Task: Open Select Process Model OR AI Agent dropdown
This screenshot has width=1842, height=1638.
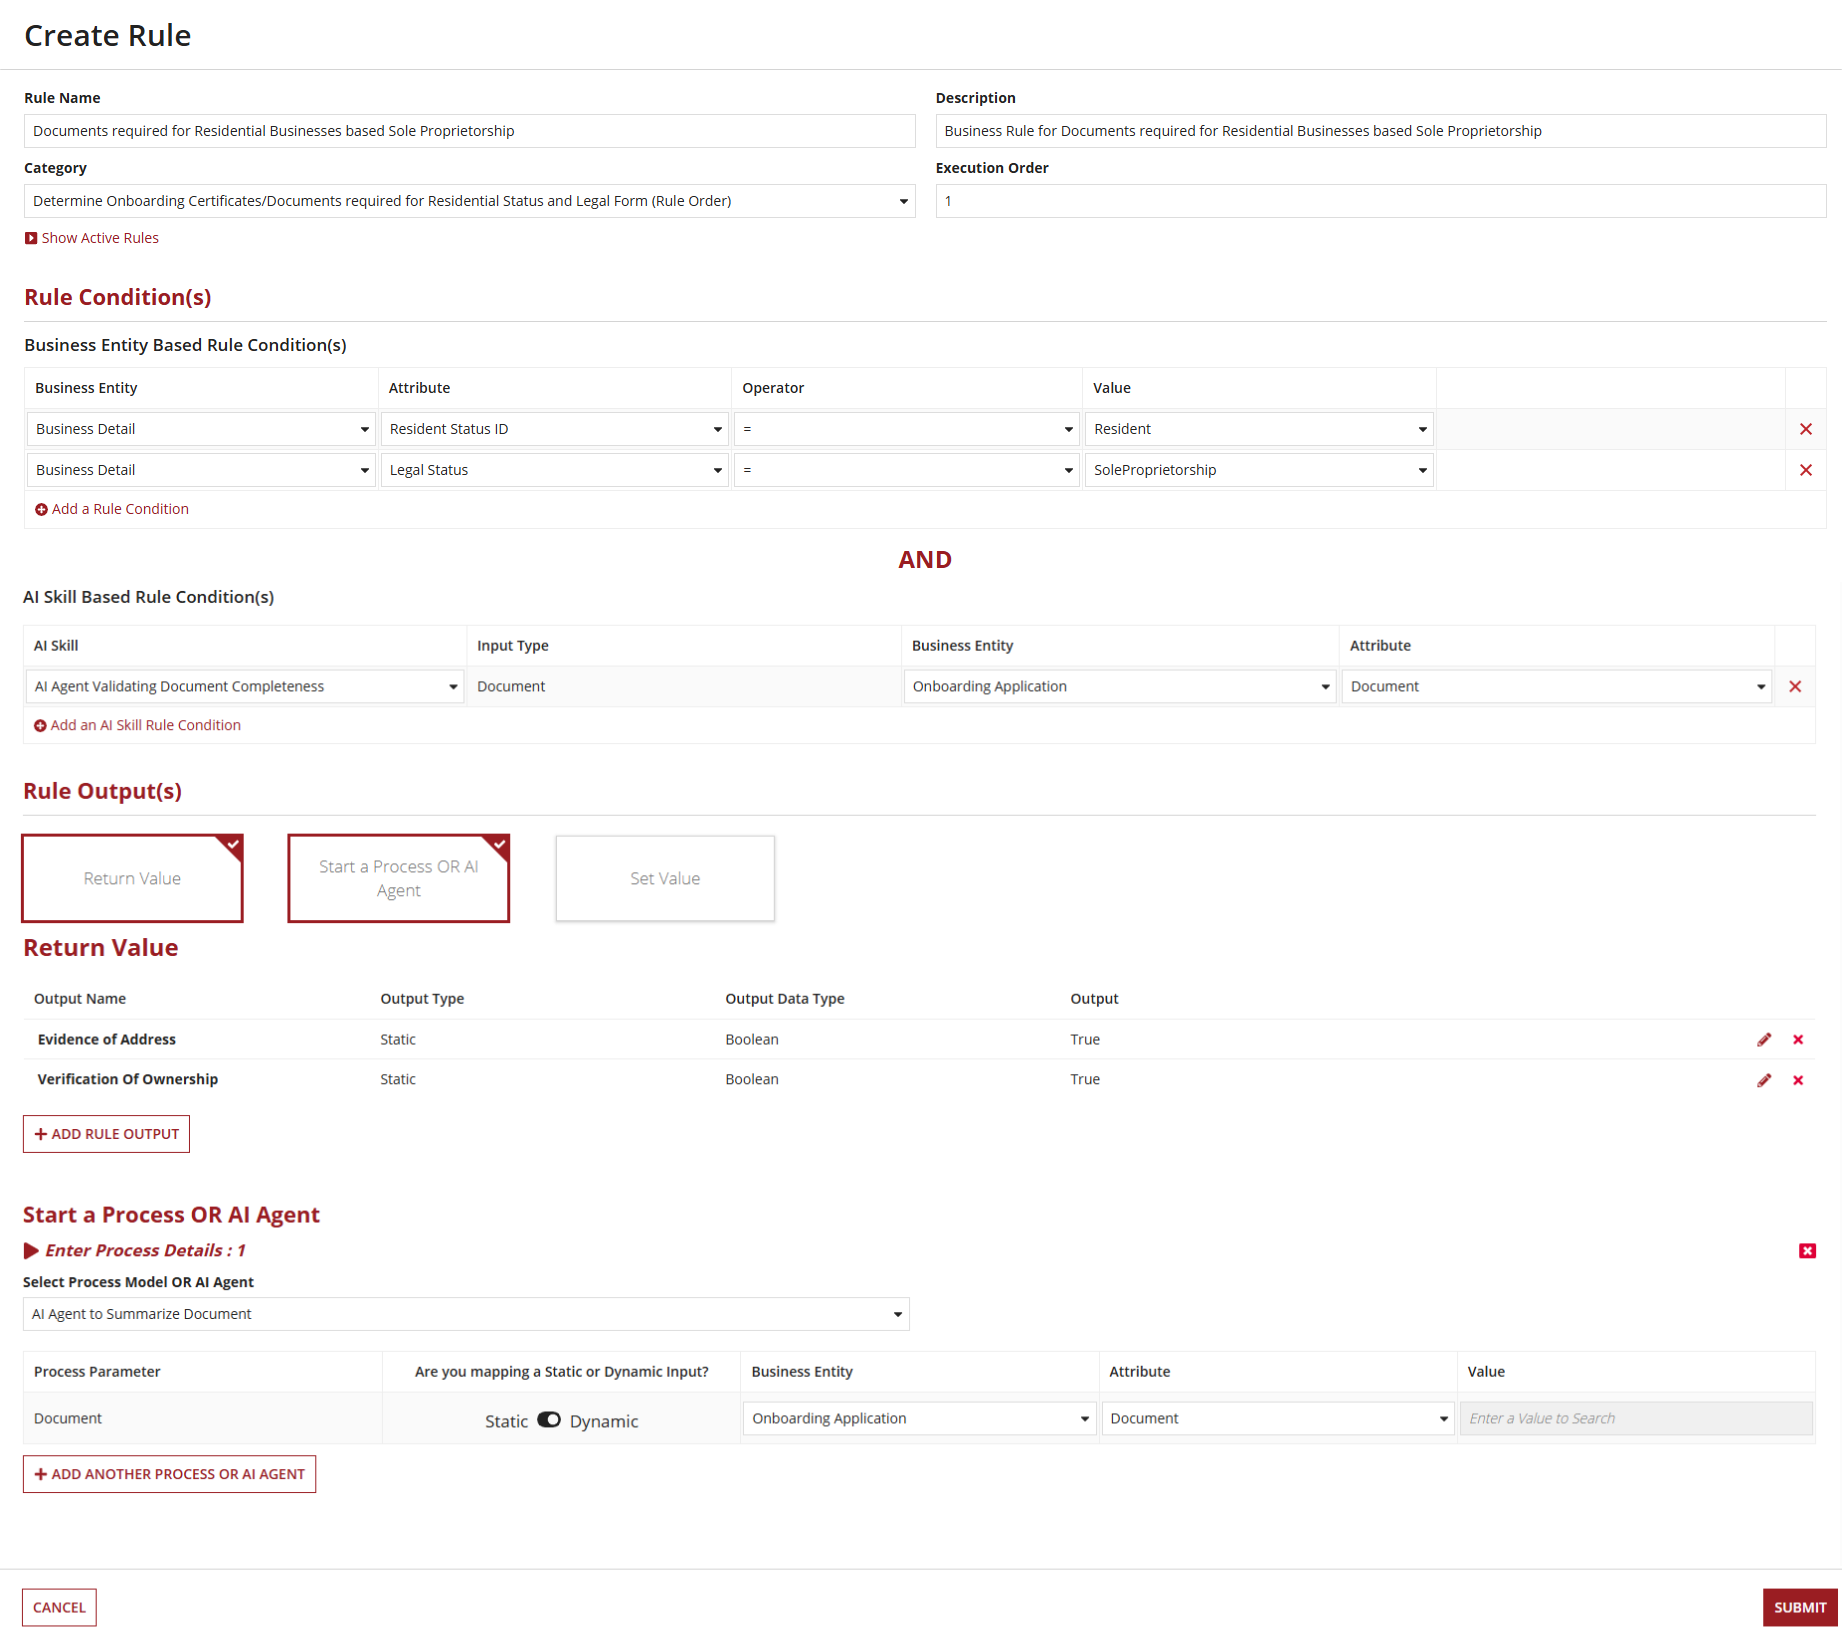Action: point(466,1314)
